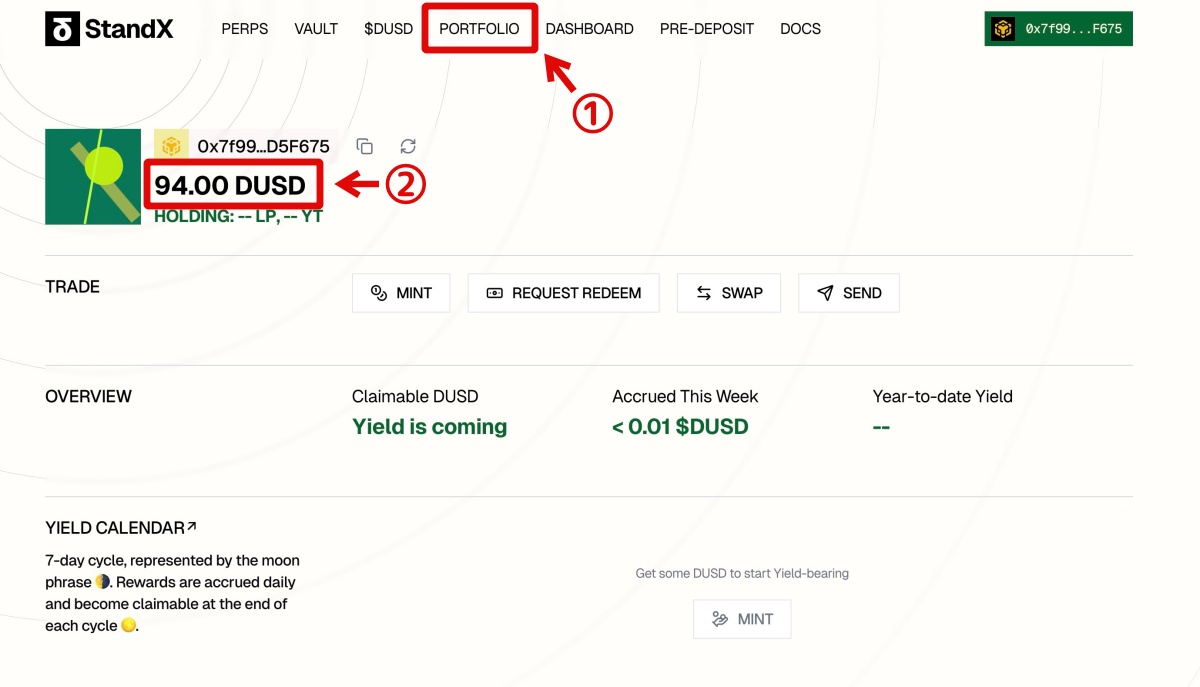Navigate to PRE-DEPOSIT
Viewport: 1200px width, 687px height.
click(x=707, y=29)
